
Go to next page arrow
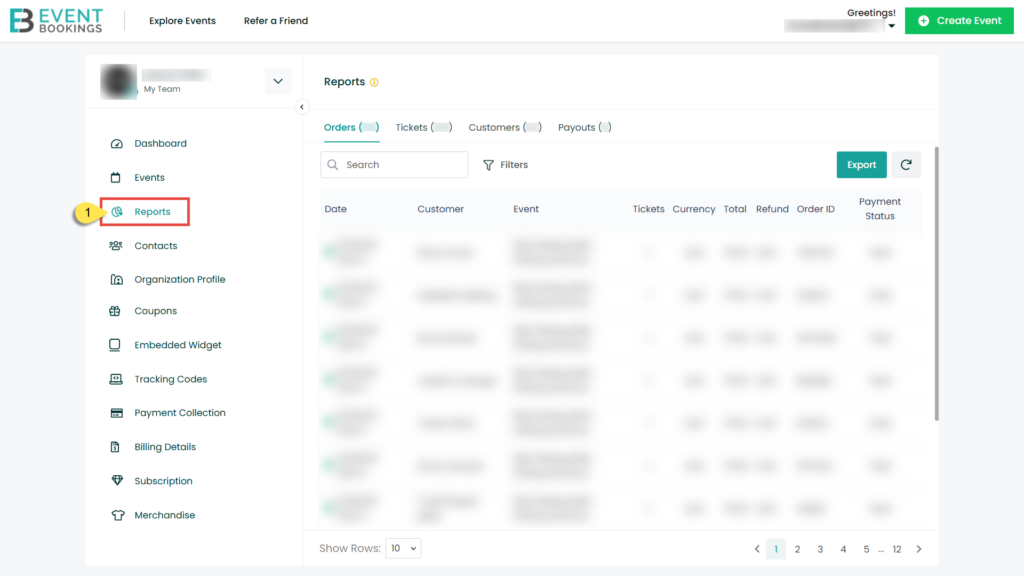click(919, 549)
